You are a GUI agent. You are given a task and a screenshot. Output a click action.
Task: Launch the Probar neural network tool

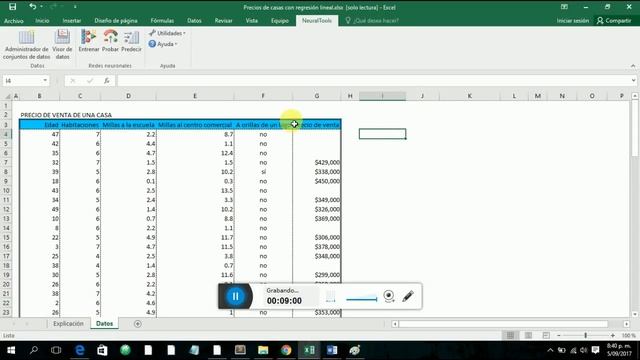(110, 41)
